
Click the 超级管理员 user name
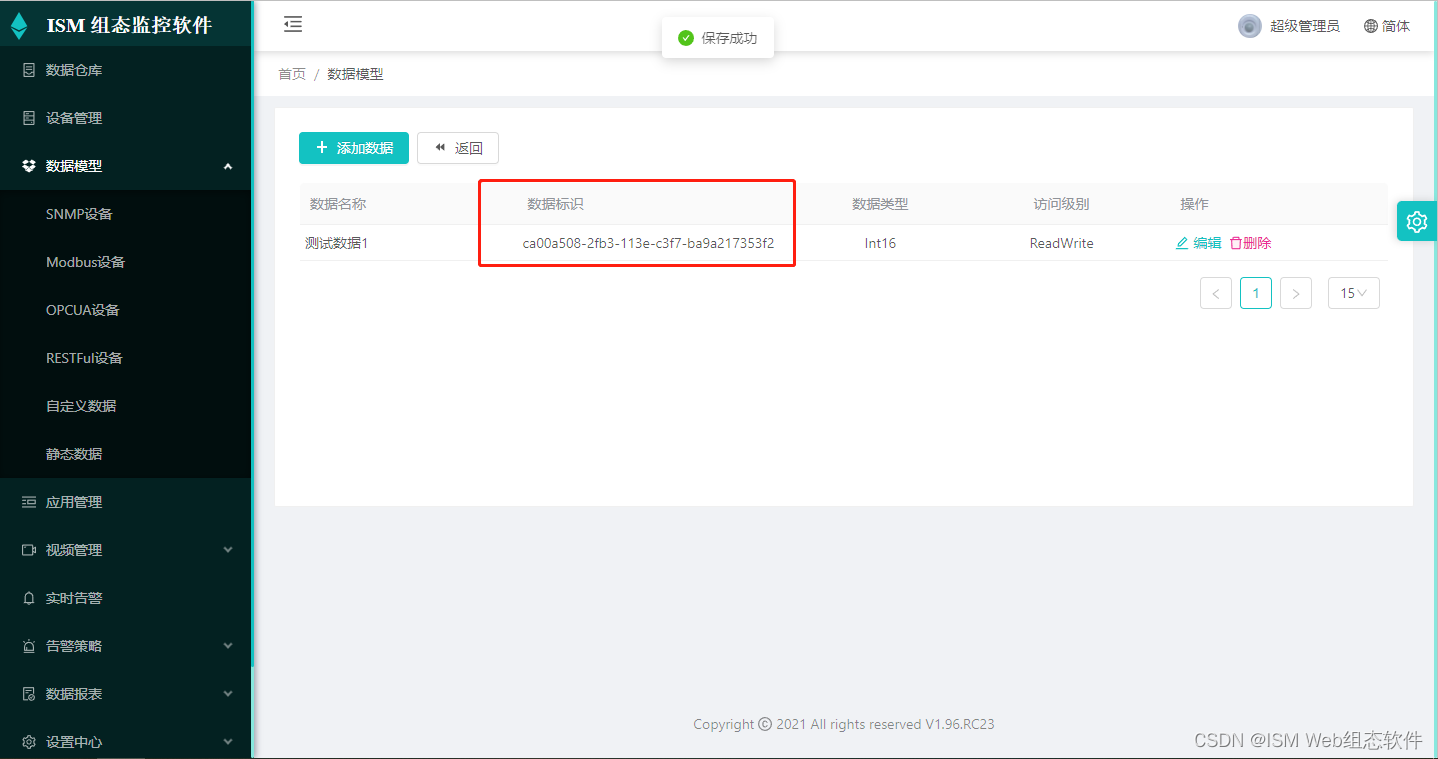1305,26
